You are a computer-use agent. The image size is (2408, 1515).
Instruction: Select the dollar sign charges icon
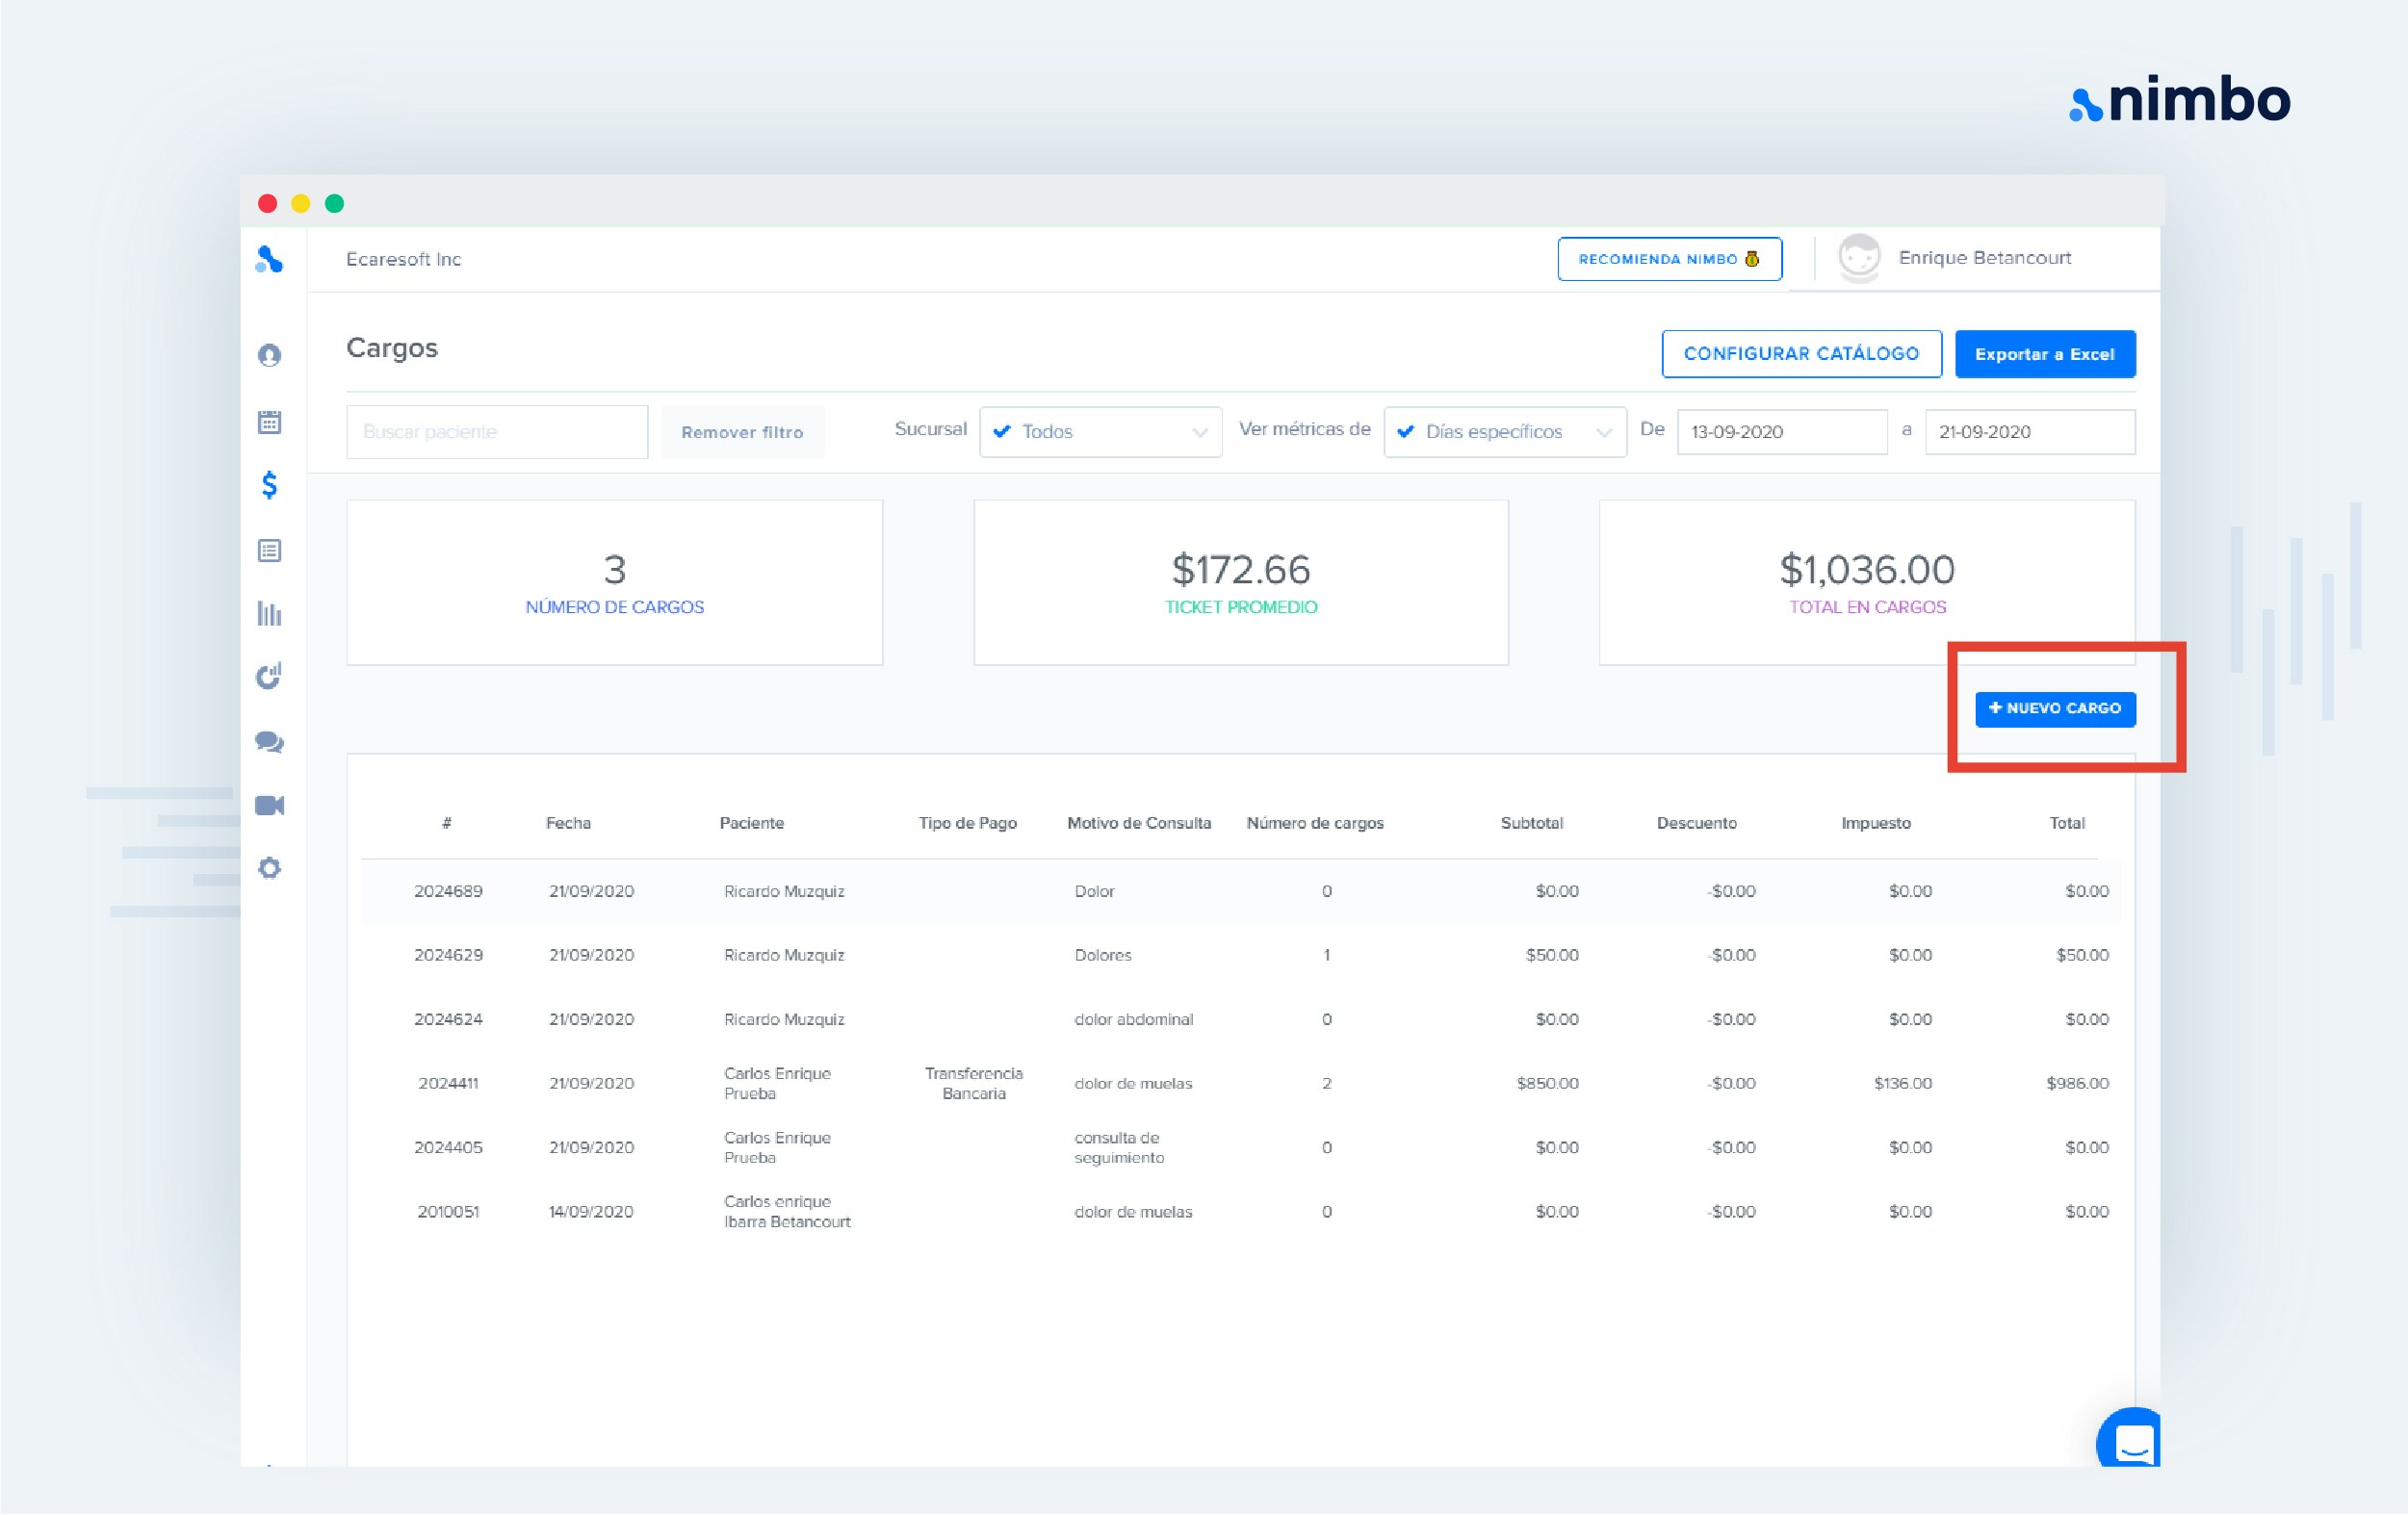click(x=269, y=485)
